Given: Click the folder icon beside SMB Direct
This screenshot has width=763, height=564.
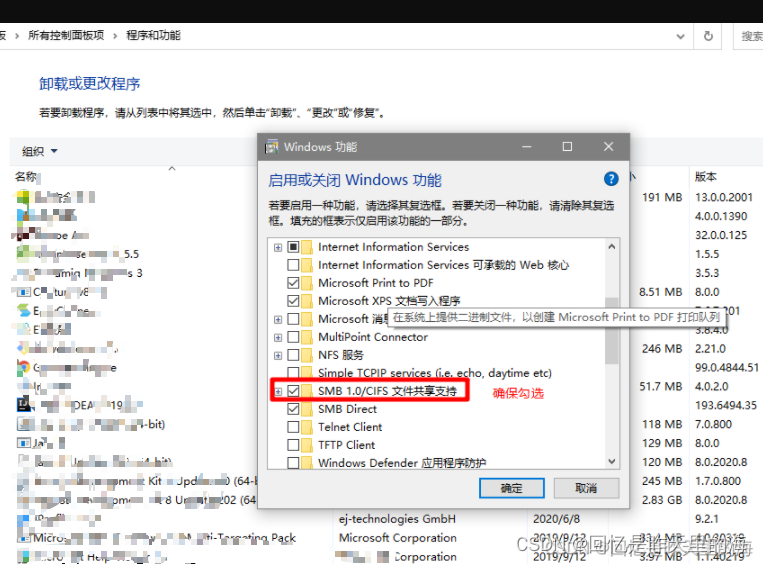Looking at the screenshot, I should (x=307, y=409).
